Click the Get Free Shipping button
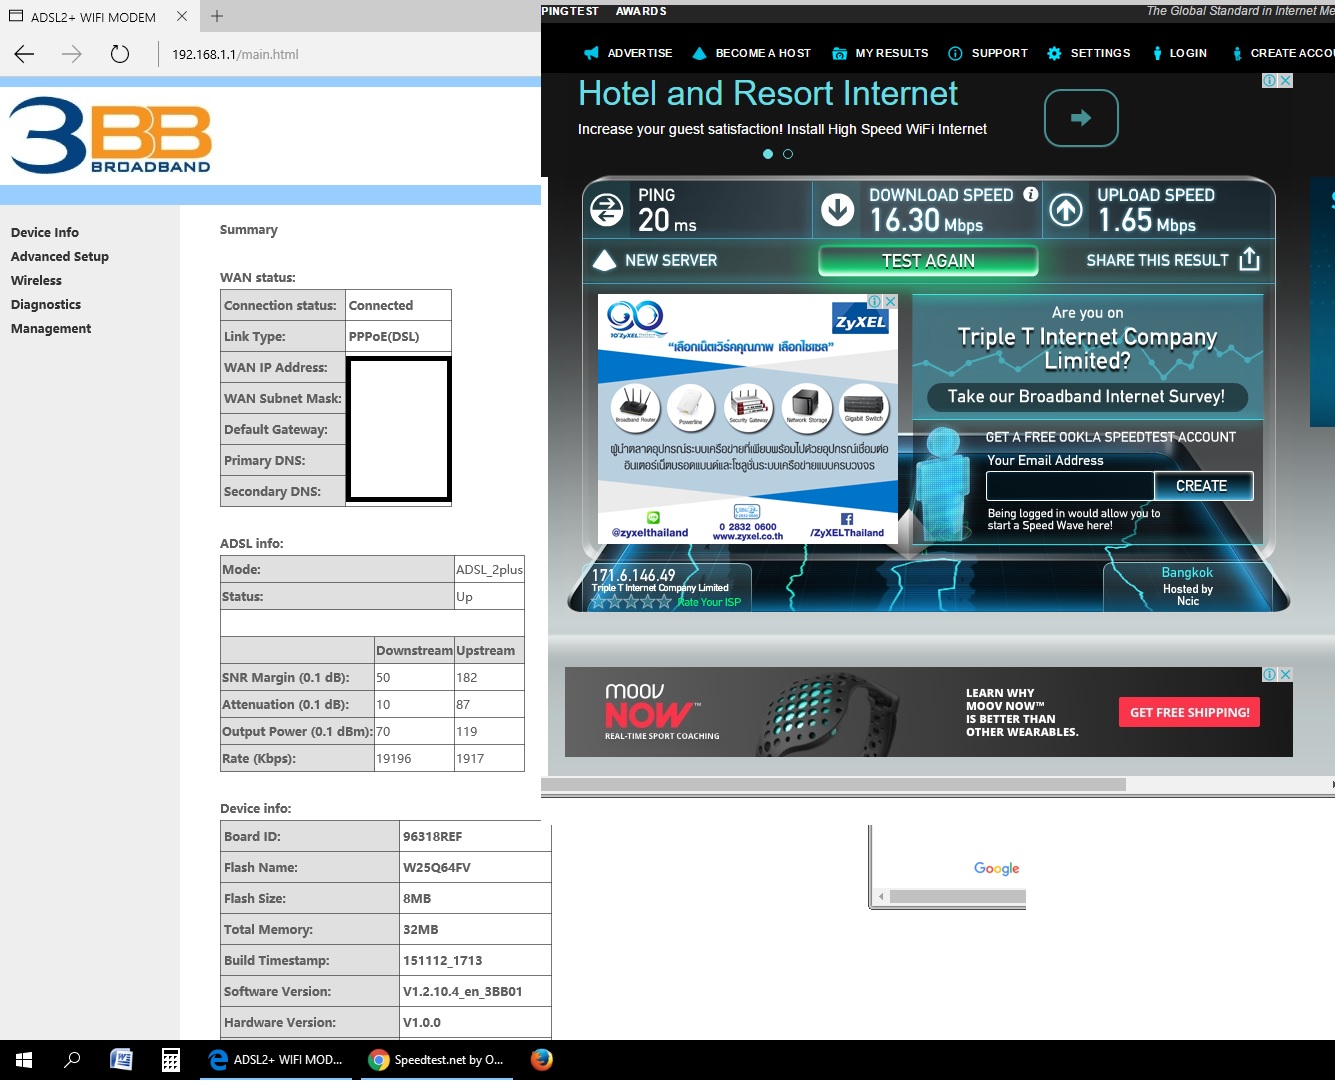The image size is (1335, 1085). click(x=1190, y=712)
